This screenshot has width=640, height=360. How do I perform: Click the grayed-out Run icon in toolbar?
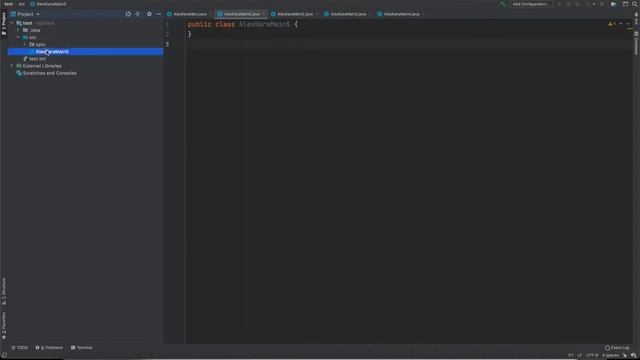point(559,4)
